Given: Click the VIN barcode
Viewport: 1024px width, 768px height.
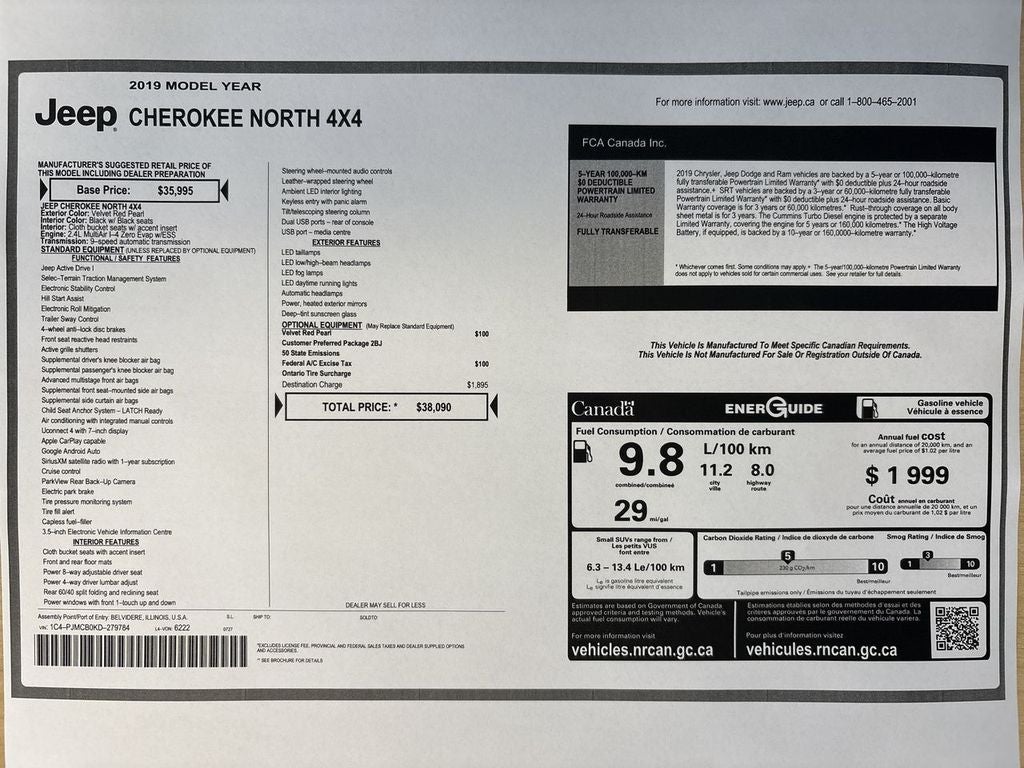Looking at the screenshot, I should (140, 650).
